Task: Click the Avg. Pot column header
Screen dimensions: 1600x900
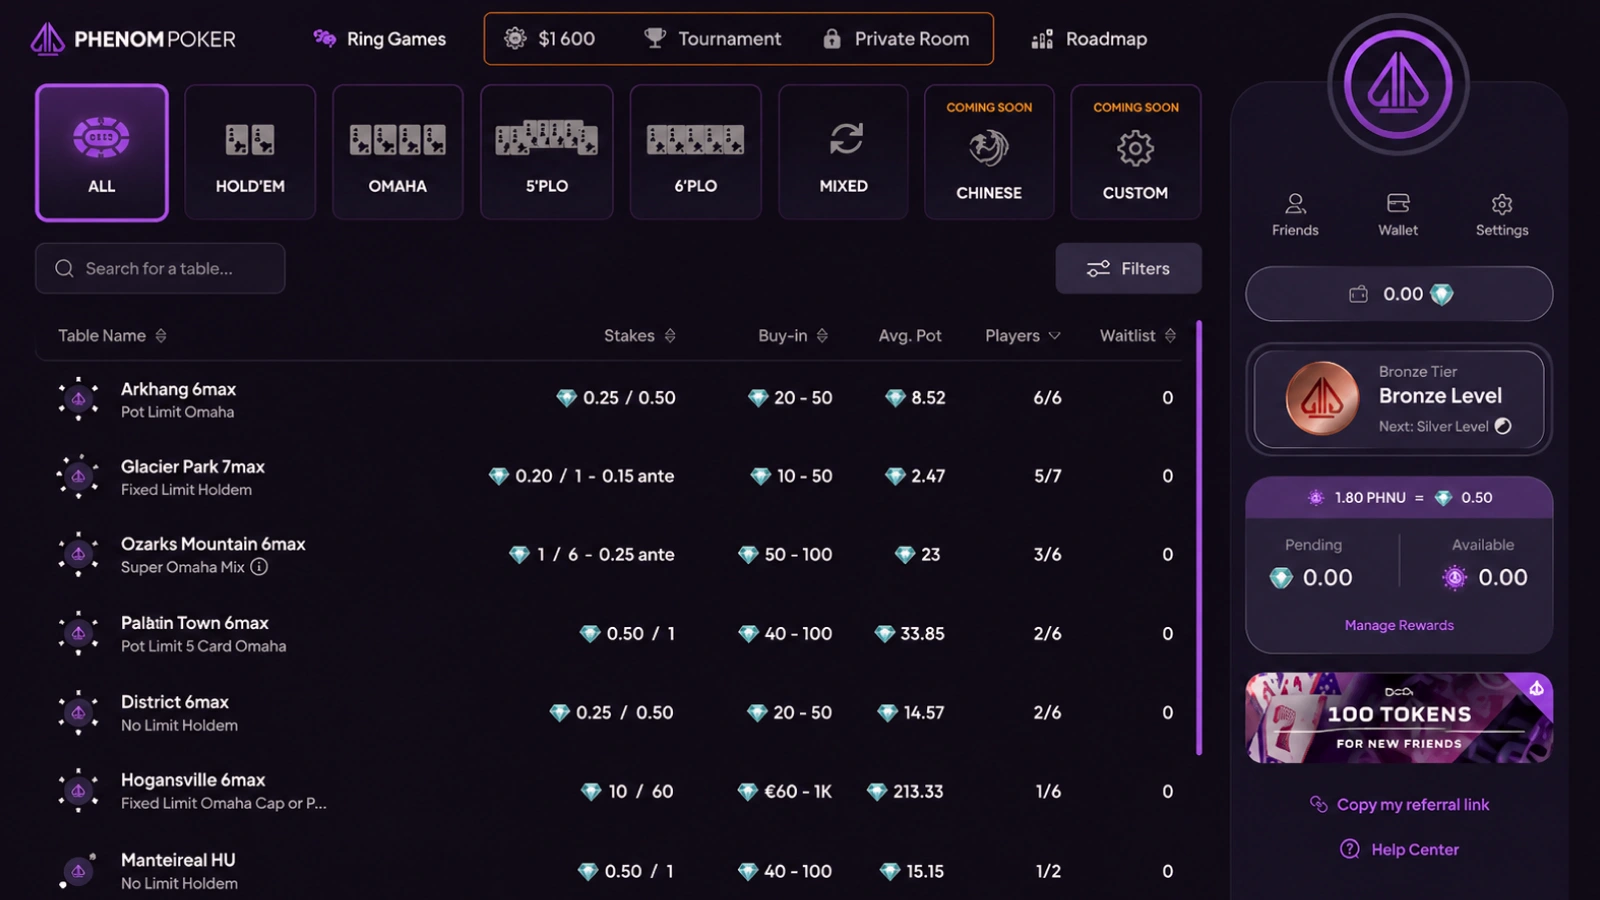Action: coord(910,336)
